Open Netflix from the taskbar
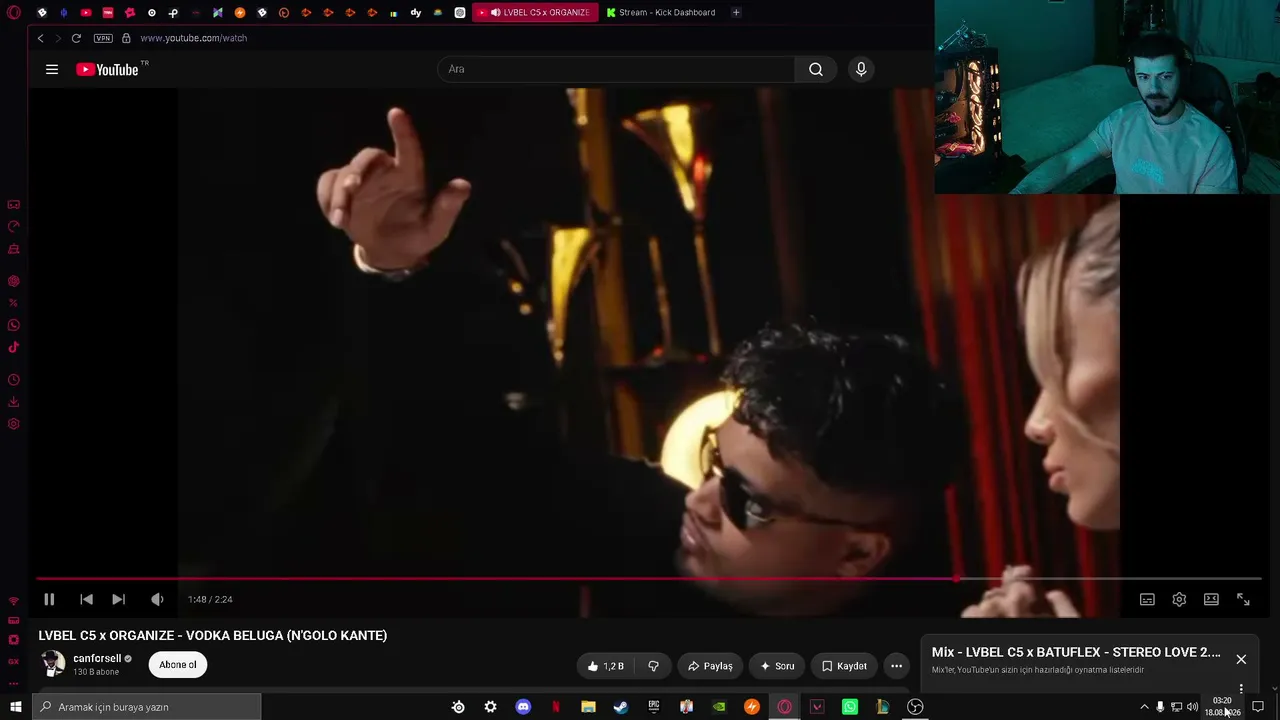This screenshot has width=1280, height=720. [556, 707]
